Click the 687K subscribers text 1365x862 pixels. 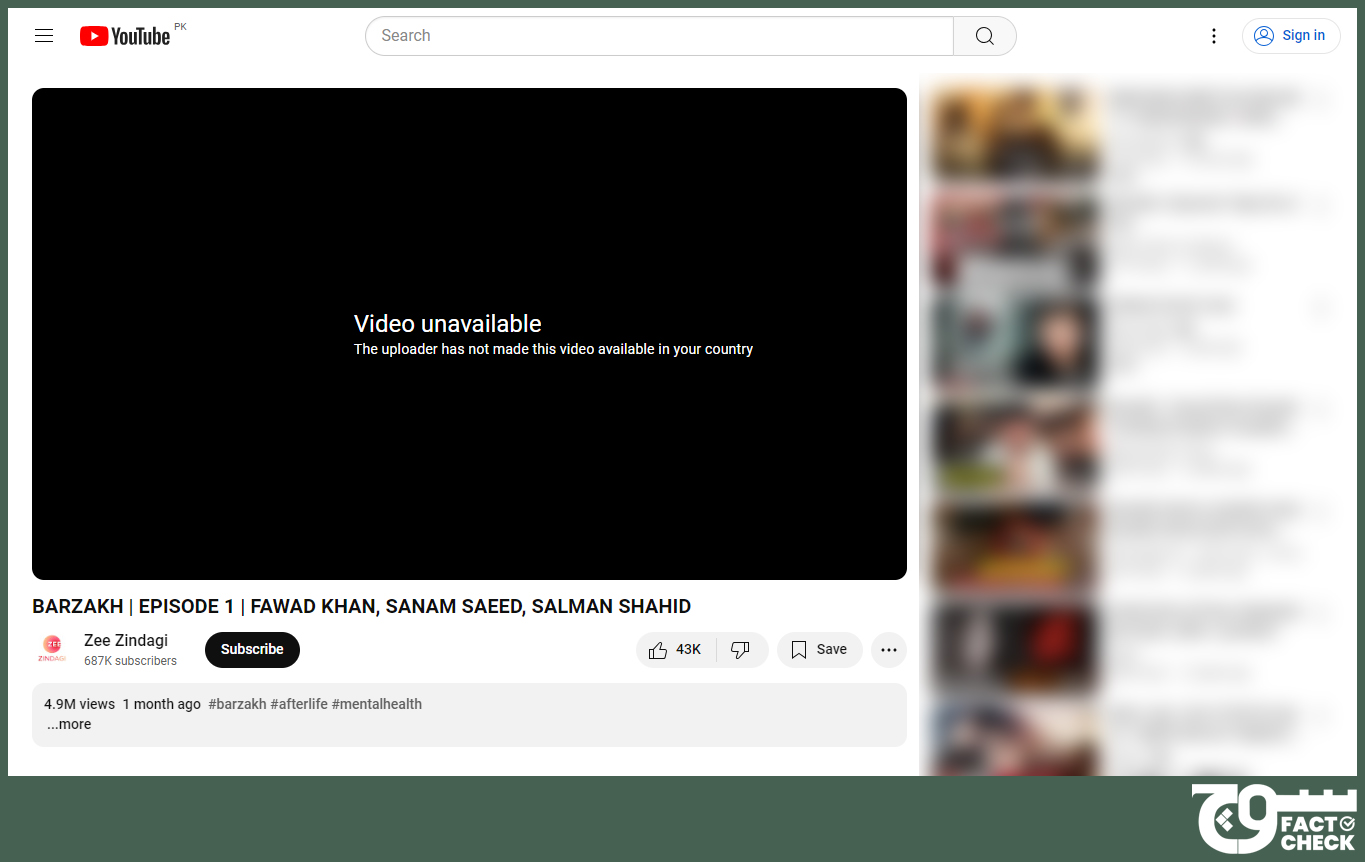coord(130,661)
